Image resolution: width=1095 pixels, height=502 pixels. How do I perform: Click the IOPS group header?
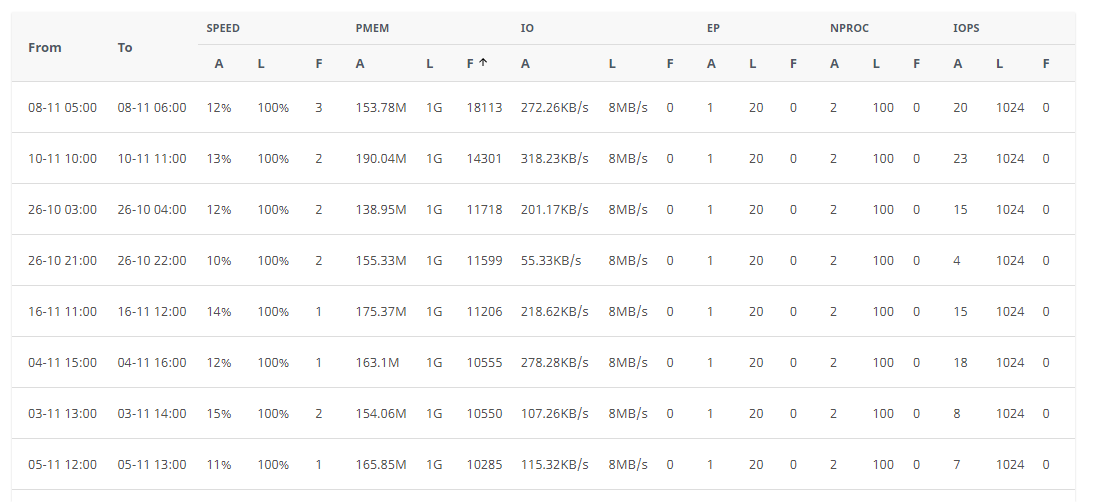coord(966,28)
